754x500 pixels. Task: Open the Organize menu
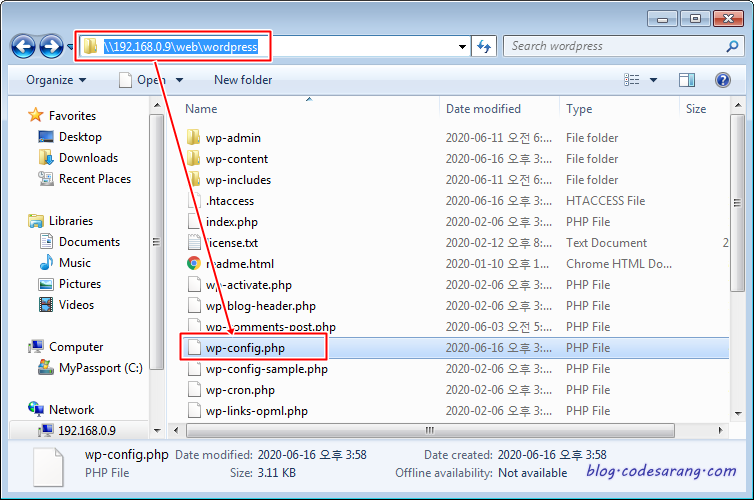(56, 80)
